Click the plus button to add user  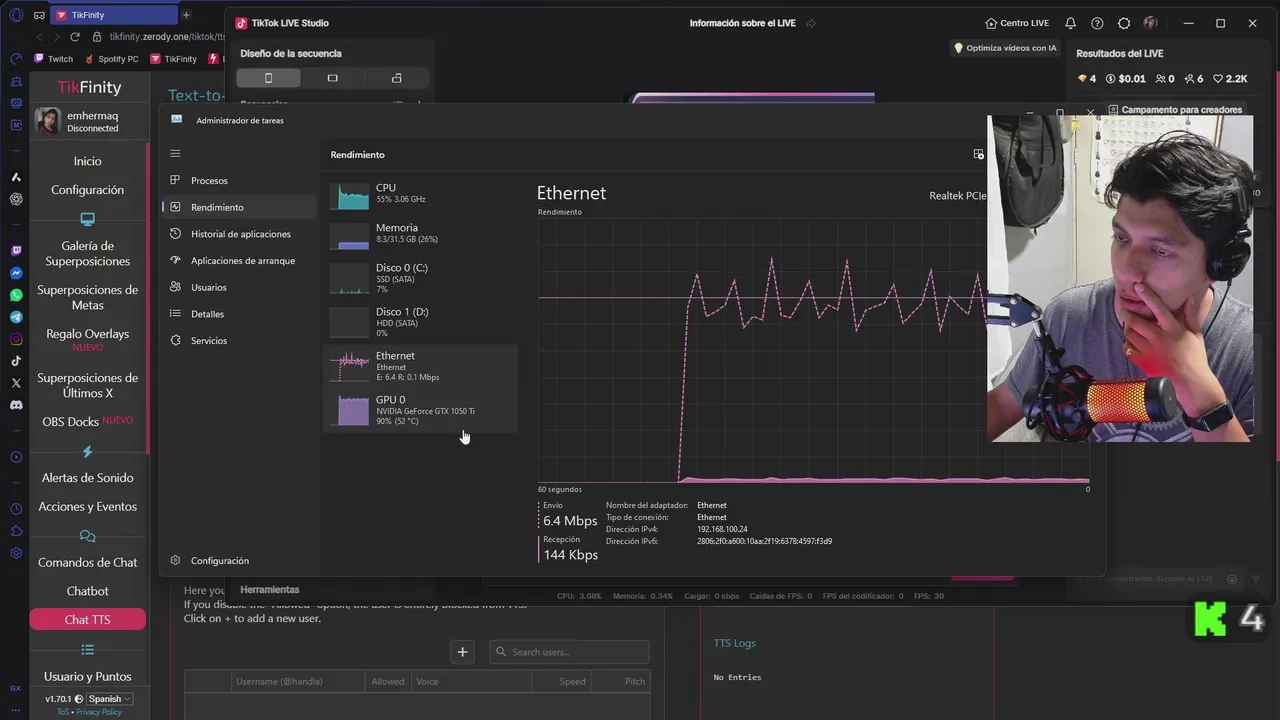tap(462, 652)
